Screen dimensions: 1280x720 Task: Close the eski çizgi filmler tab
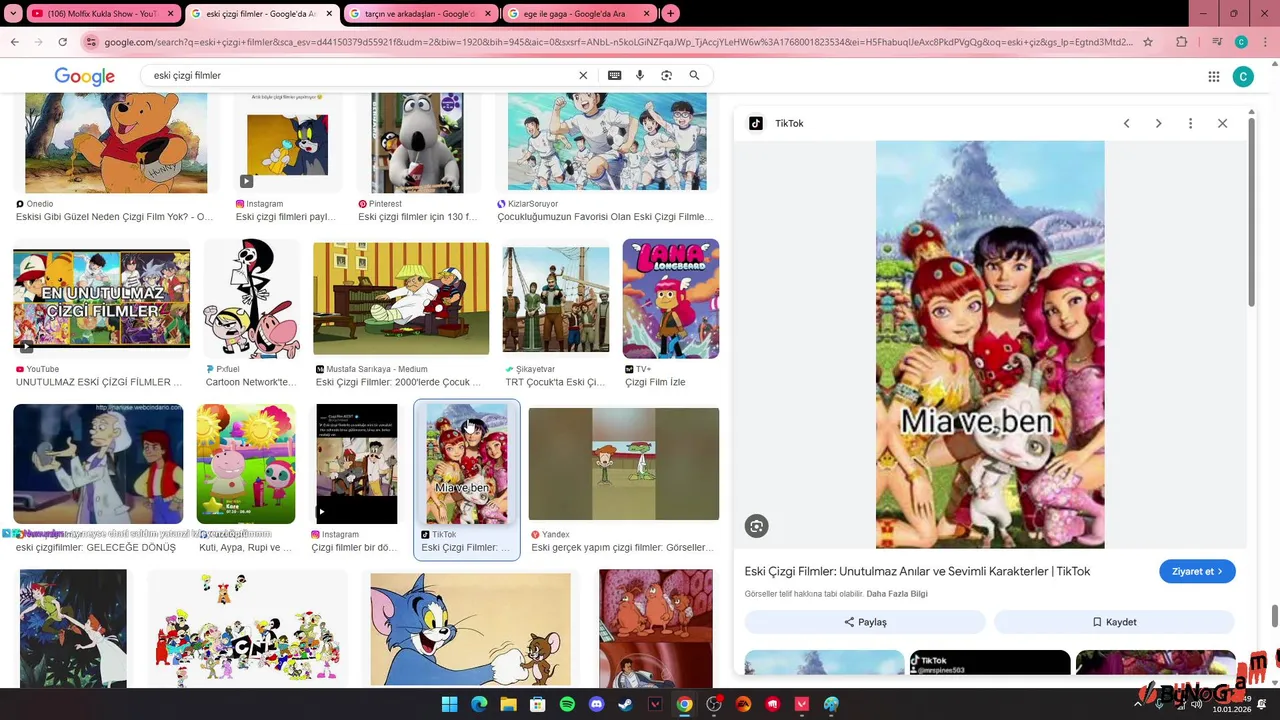tap(329, 14)
